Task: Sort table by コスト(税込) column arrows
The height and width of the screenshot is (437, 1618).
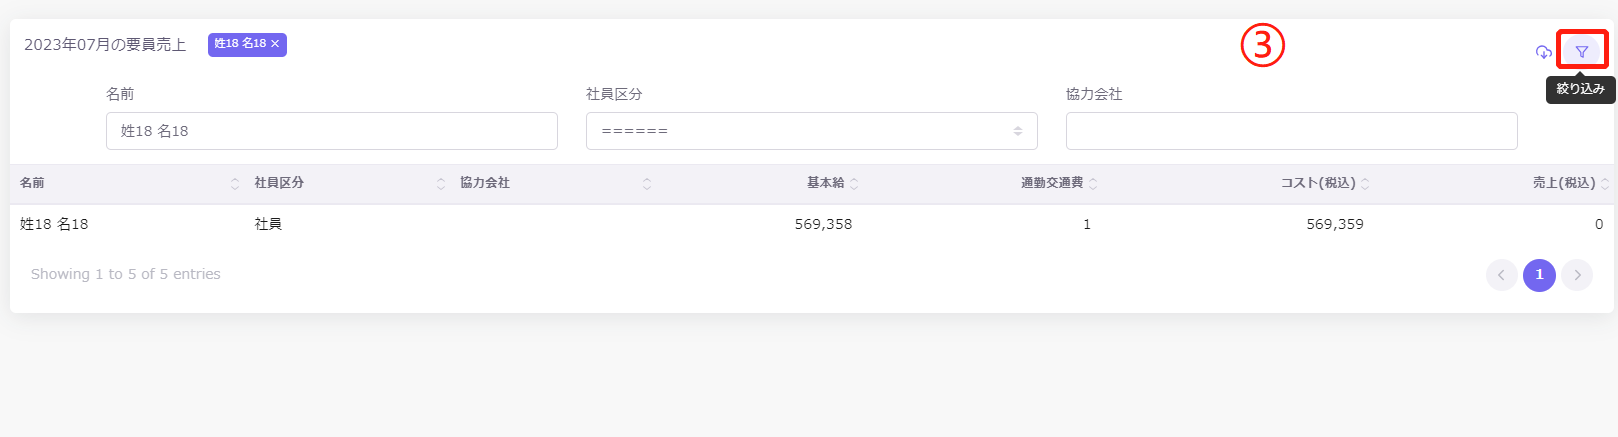Action: [x=1365, y=184]
